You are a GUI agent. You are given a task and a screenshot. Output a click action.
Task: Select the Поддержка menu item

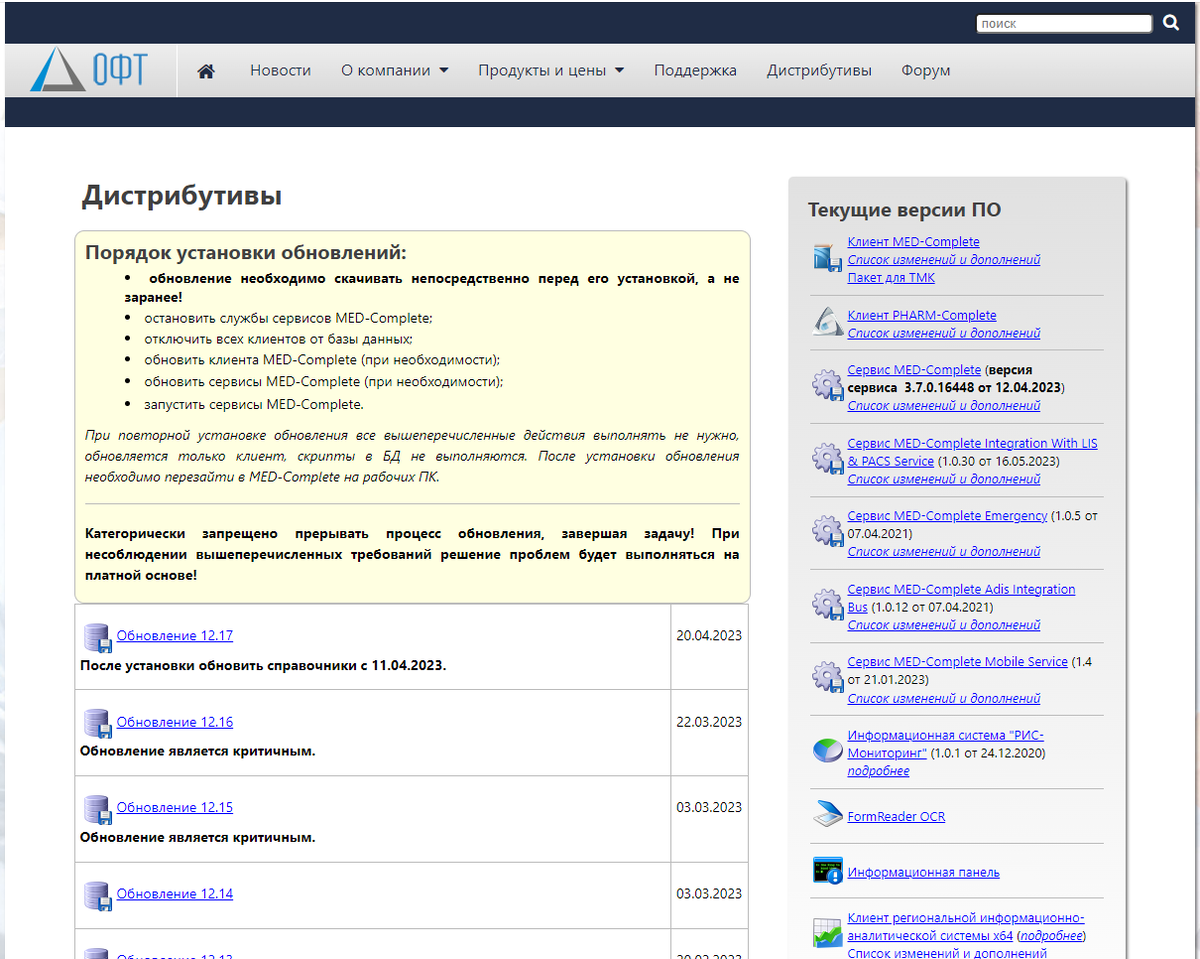pos(695,70)
